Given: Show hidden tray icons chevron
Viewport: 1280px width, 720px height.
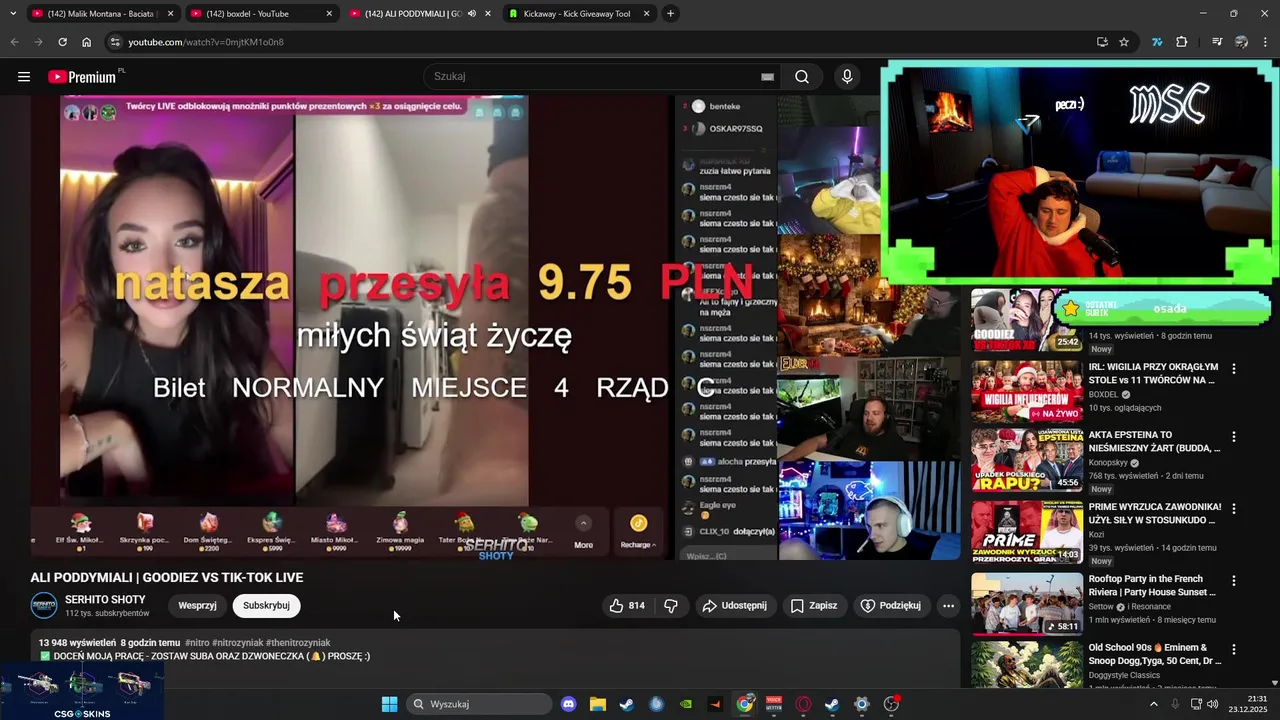Looking at the screenshot, I should click(1153, 704).
